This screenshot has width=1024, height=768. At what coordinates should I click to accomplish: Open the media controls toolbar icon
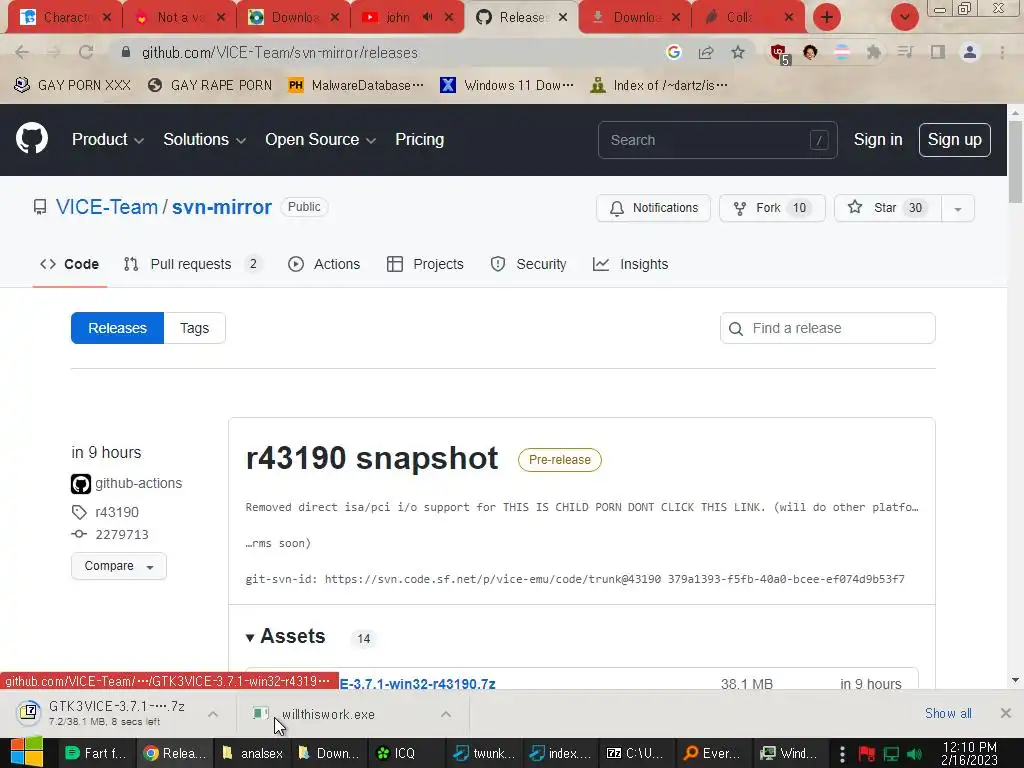[x=905, y=52]
